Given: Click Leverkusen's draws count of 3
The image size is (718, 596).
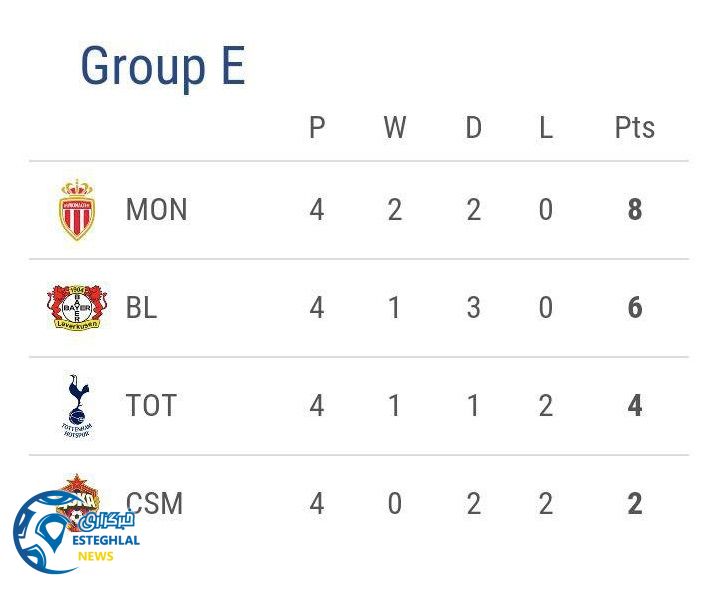Looking at the screenshot, I should point(473,308).
